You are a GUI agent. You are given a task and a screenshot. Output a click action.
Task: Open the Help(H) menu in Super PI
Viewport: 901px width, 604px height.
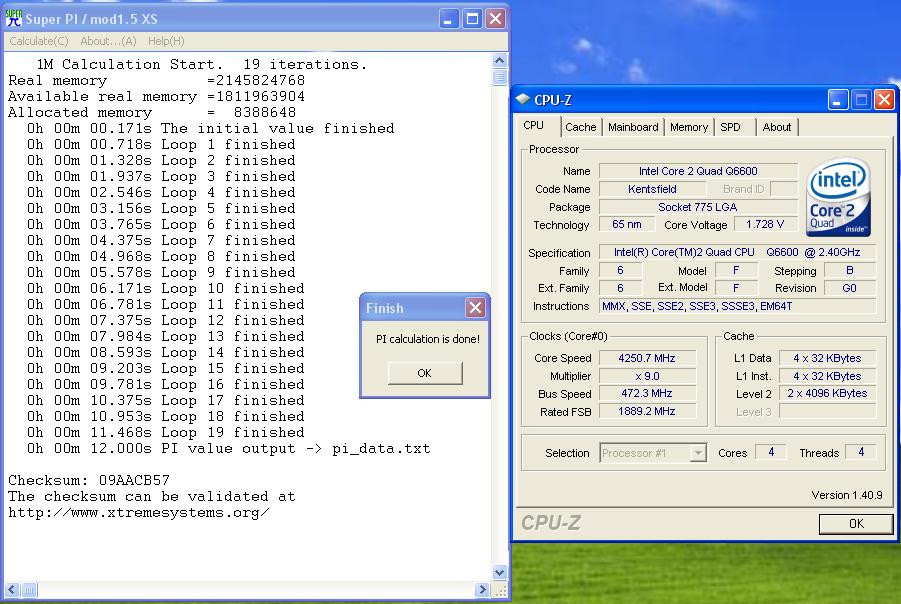coord(166,41)
